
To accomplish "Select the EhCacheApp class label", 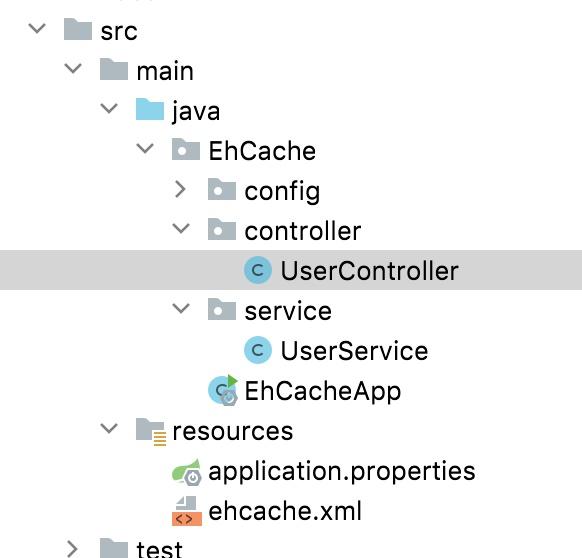I will 323,392.
